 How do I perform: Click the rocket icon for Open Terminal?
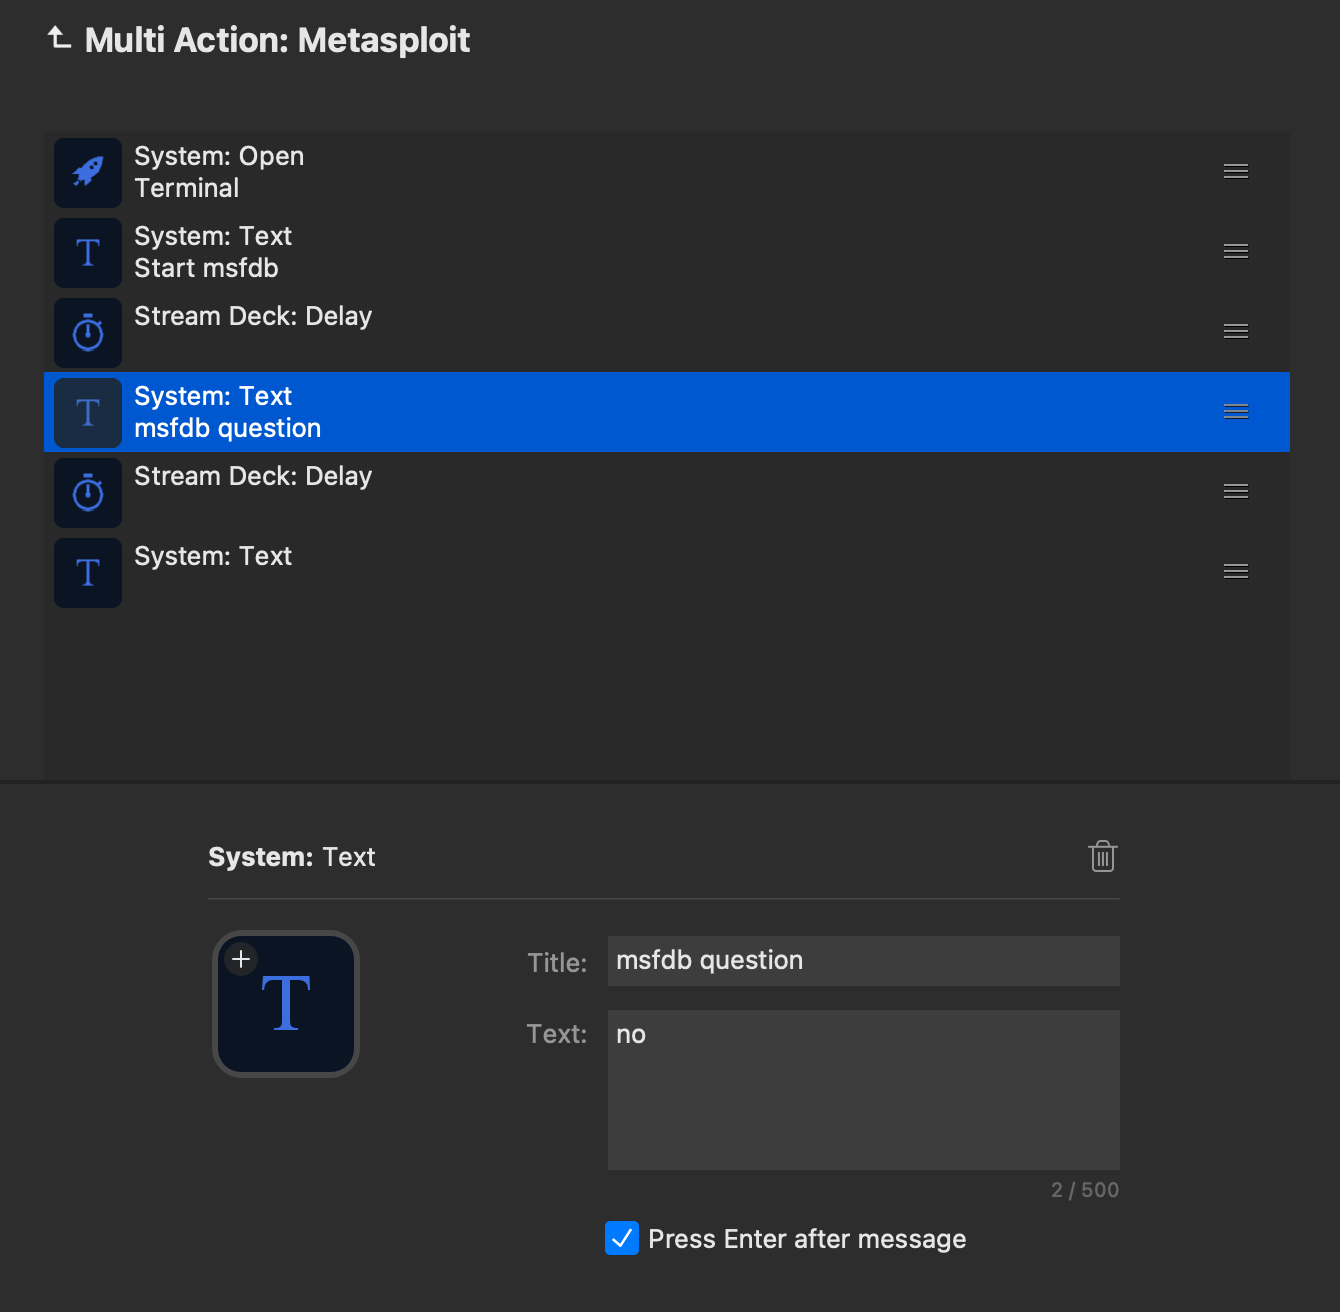88,172
